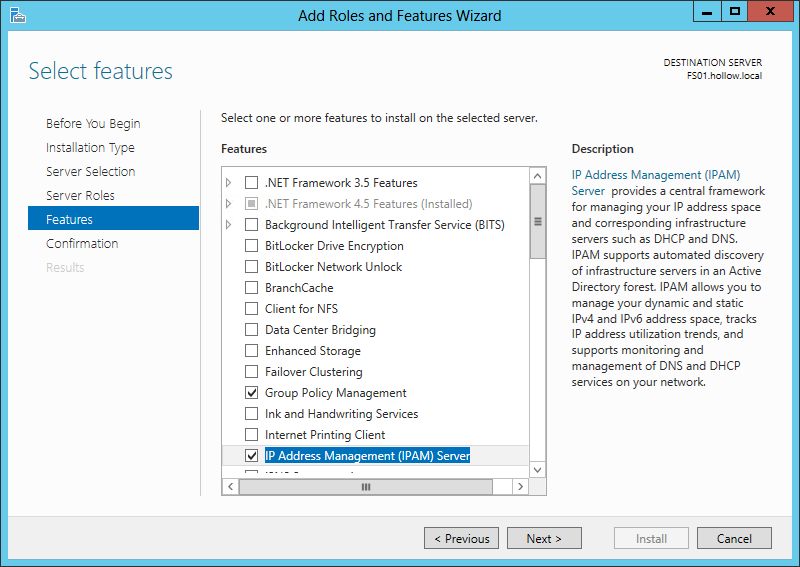Open the Confirmation wizard page
800x567 pixels.
click(x=82, y=244)
